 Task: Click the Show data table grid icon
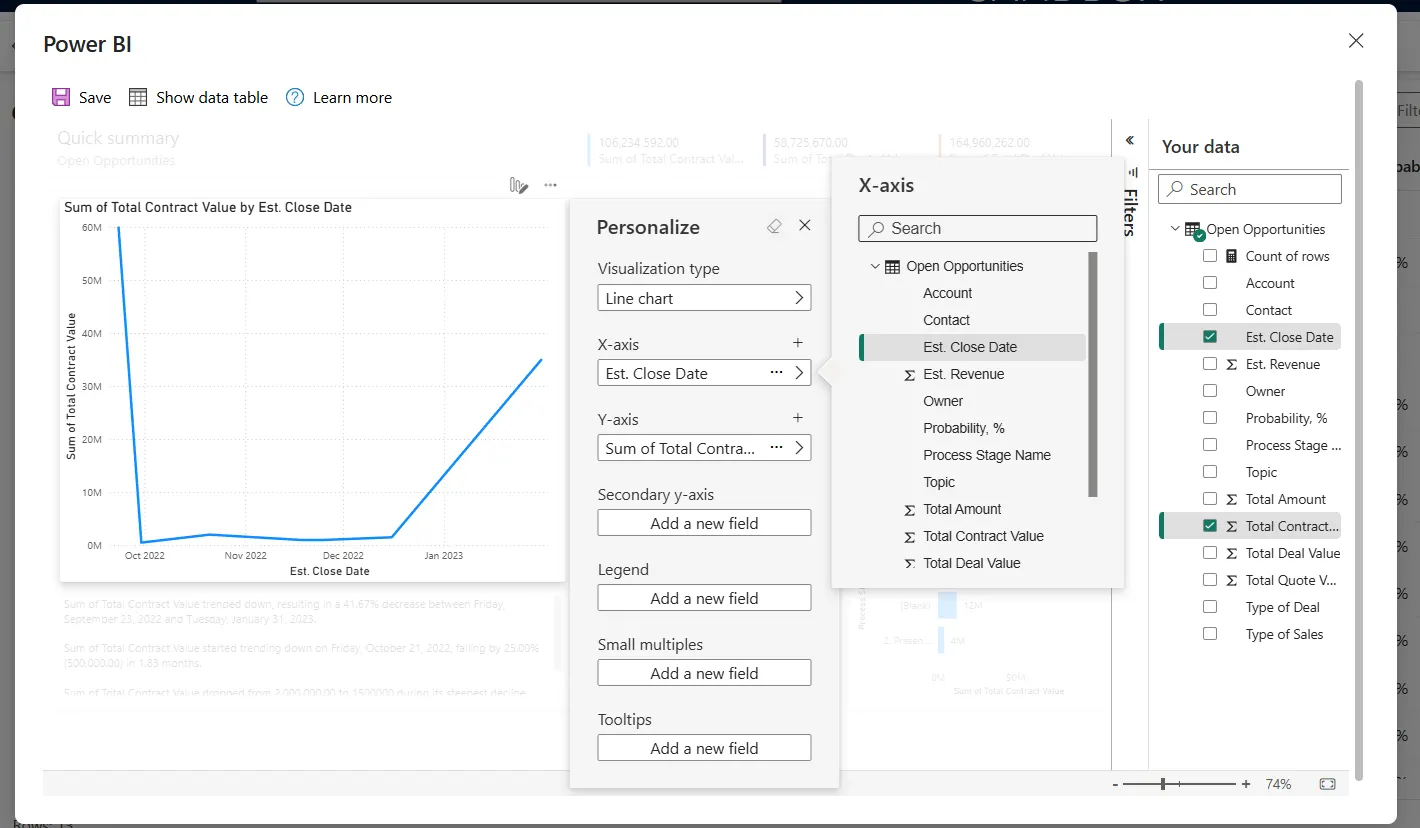coord(138,97)
